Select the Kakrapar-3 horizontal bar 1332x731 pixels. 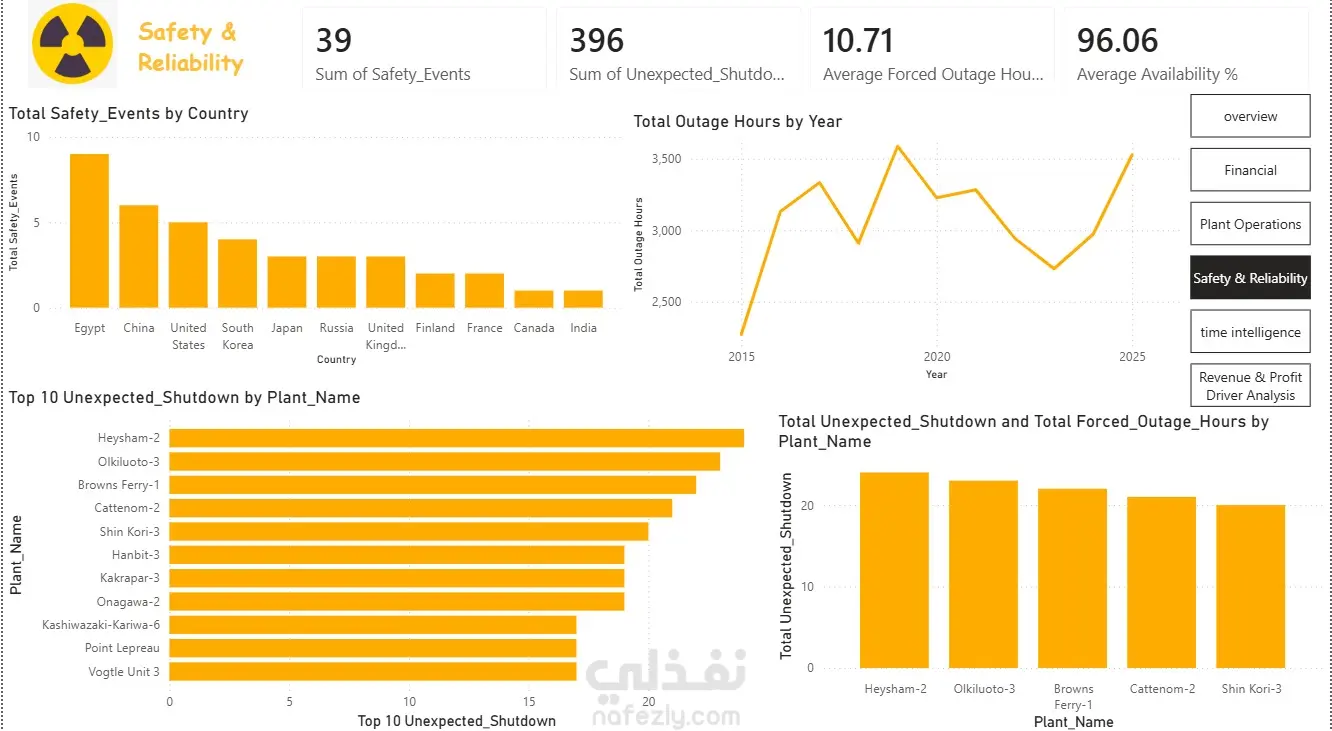point(397,578)
